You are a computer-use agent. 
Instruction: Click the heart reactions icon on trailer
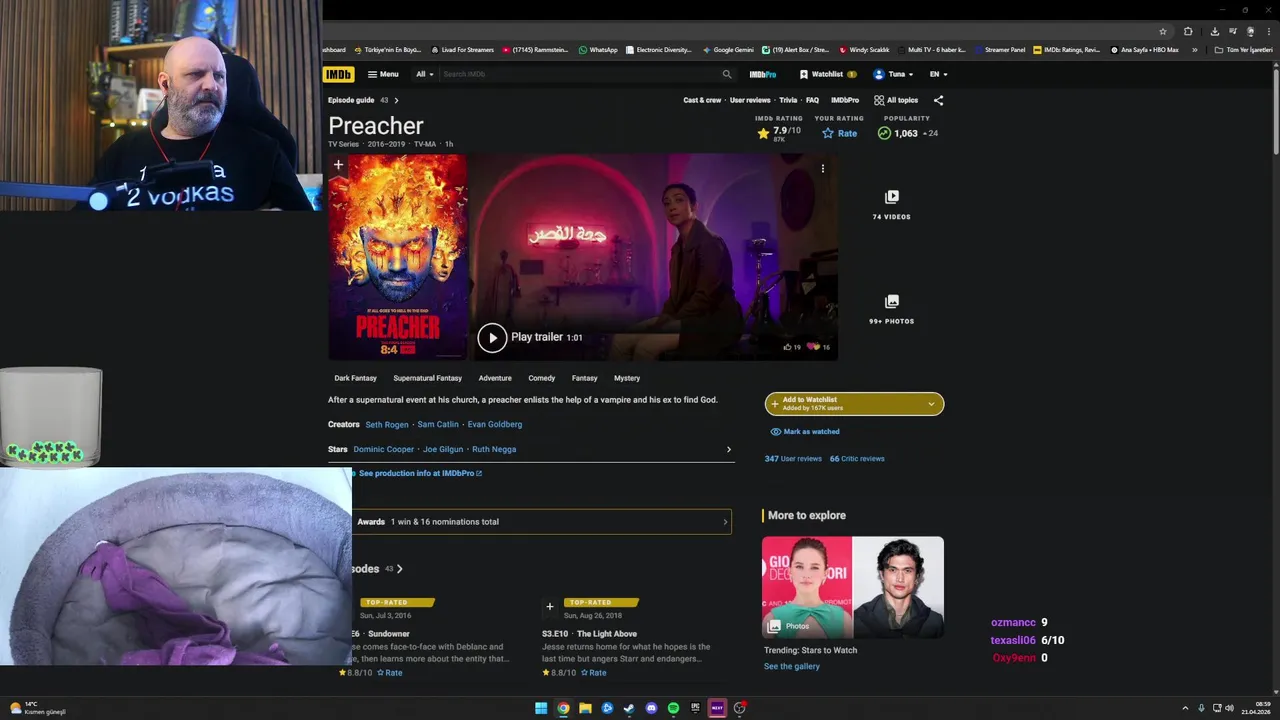click(814, 347)
